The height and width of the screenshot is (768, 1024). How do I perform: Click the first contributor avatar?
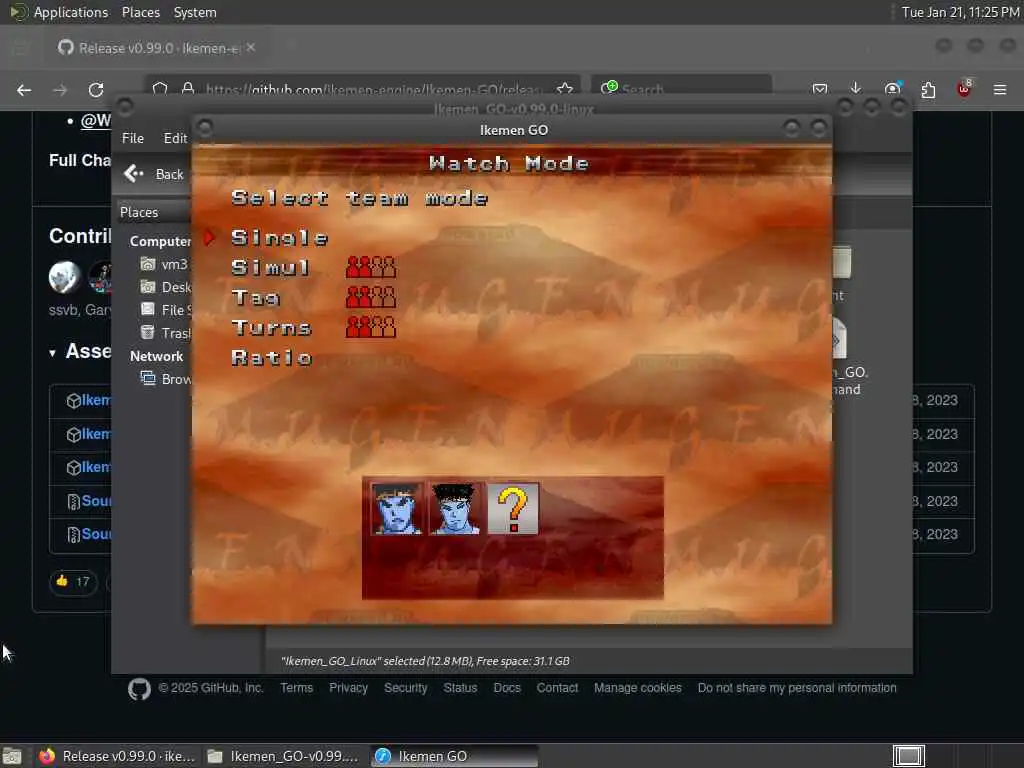tap(65, 276)
